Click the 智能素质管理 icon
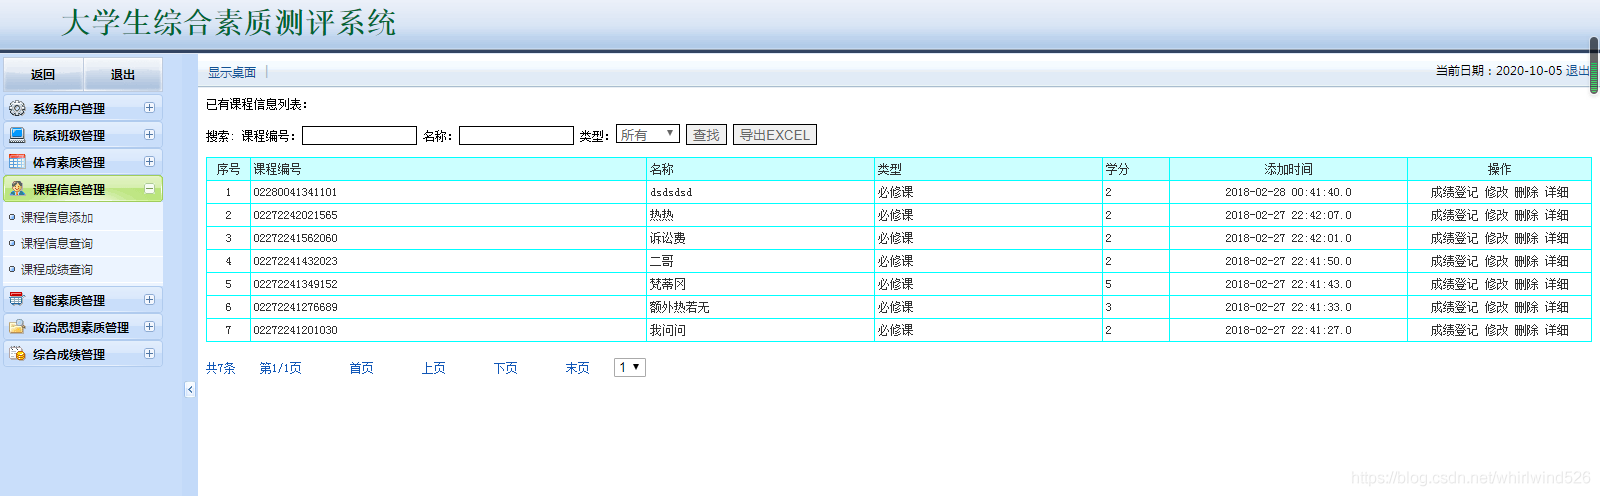This screenshot has height=496, width=1600. pyautogui.click(x=17, y=300)
